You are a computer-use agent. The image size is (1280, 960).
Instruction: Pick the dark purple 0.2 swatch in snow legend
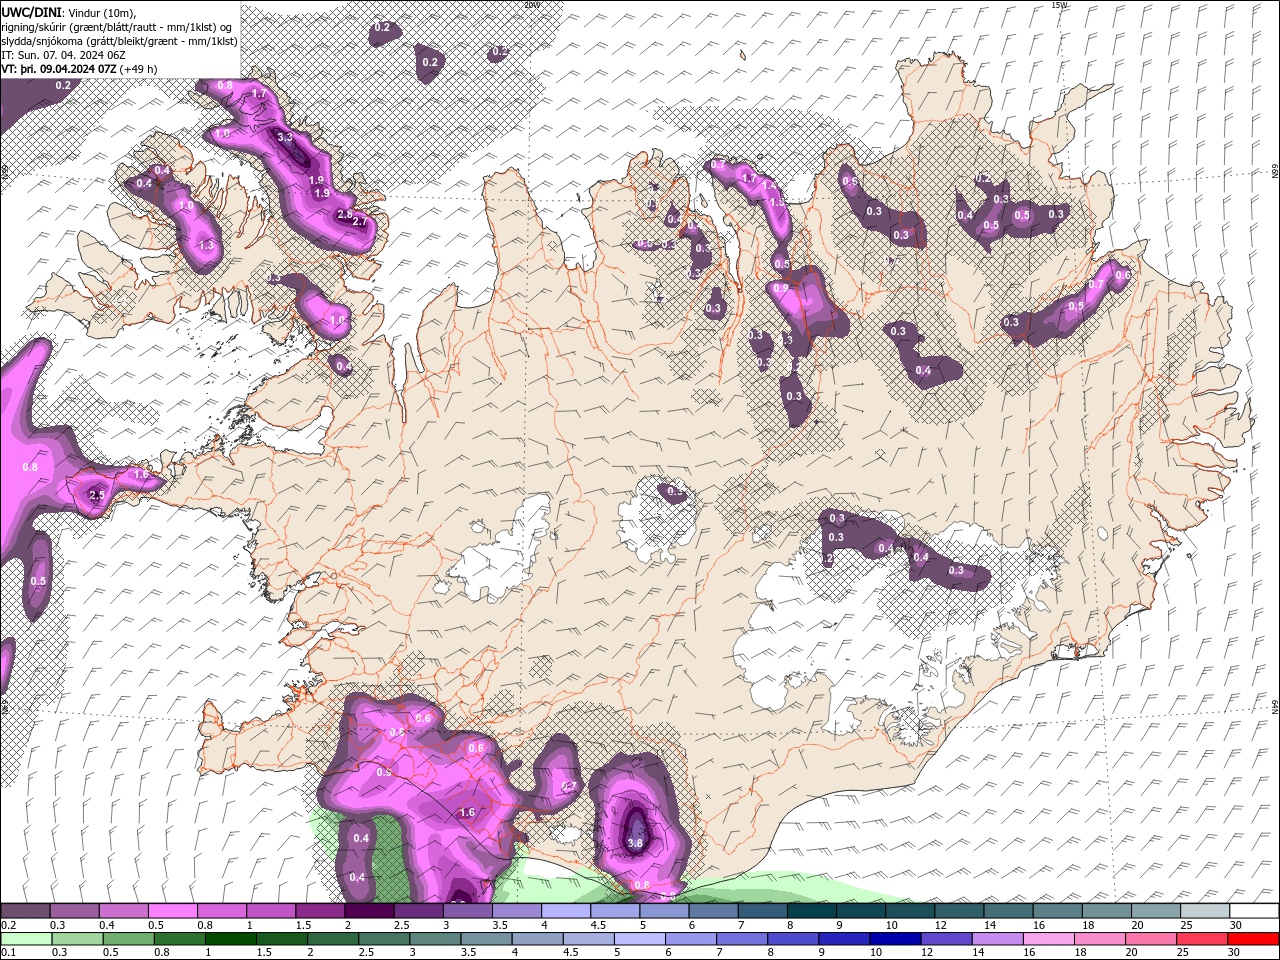[x=25, y=911]
